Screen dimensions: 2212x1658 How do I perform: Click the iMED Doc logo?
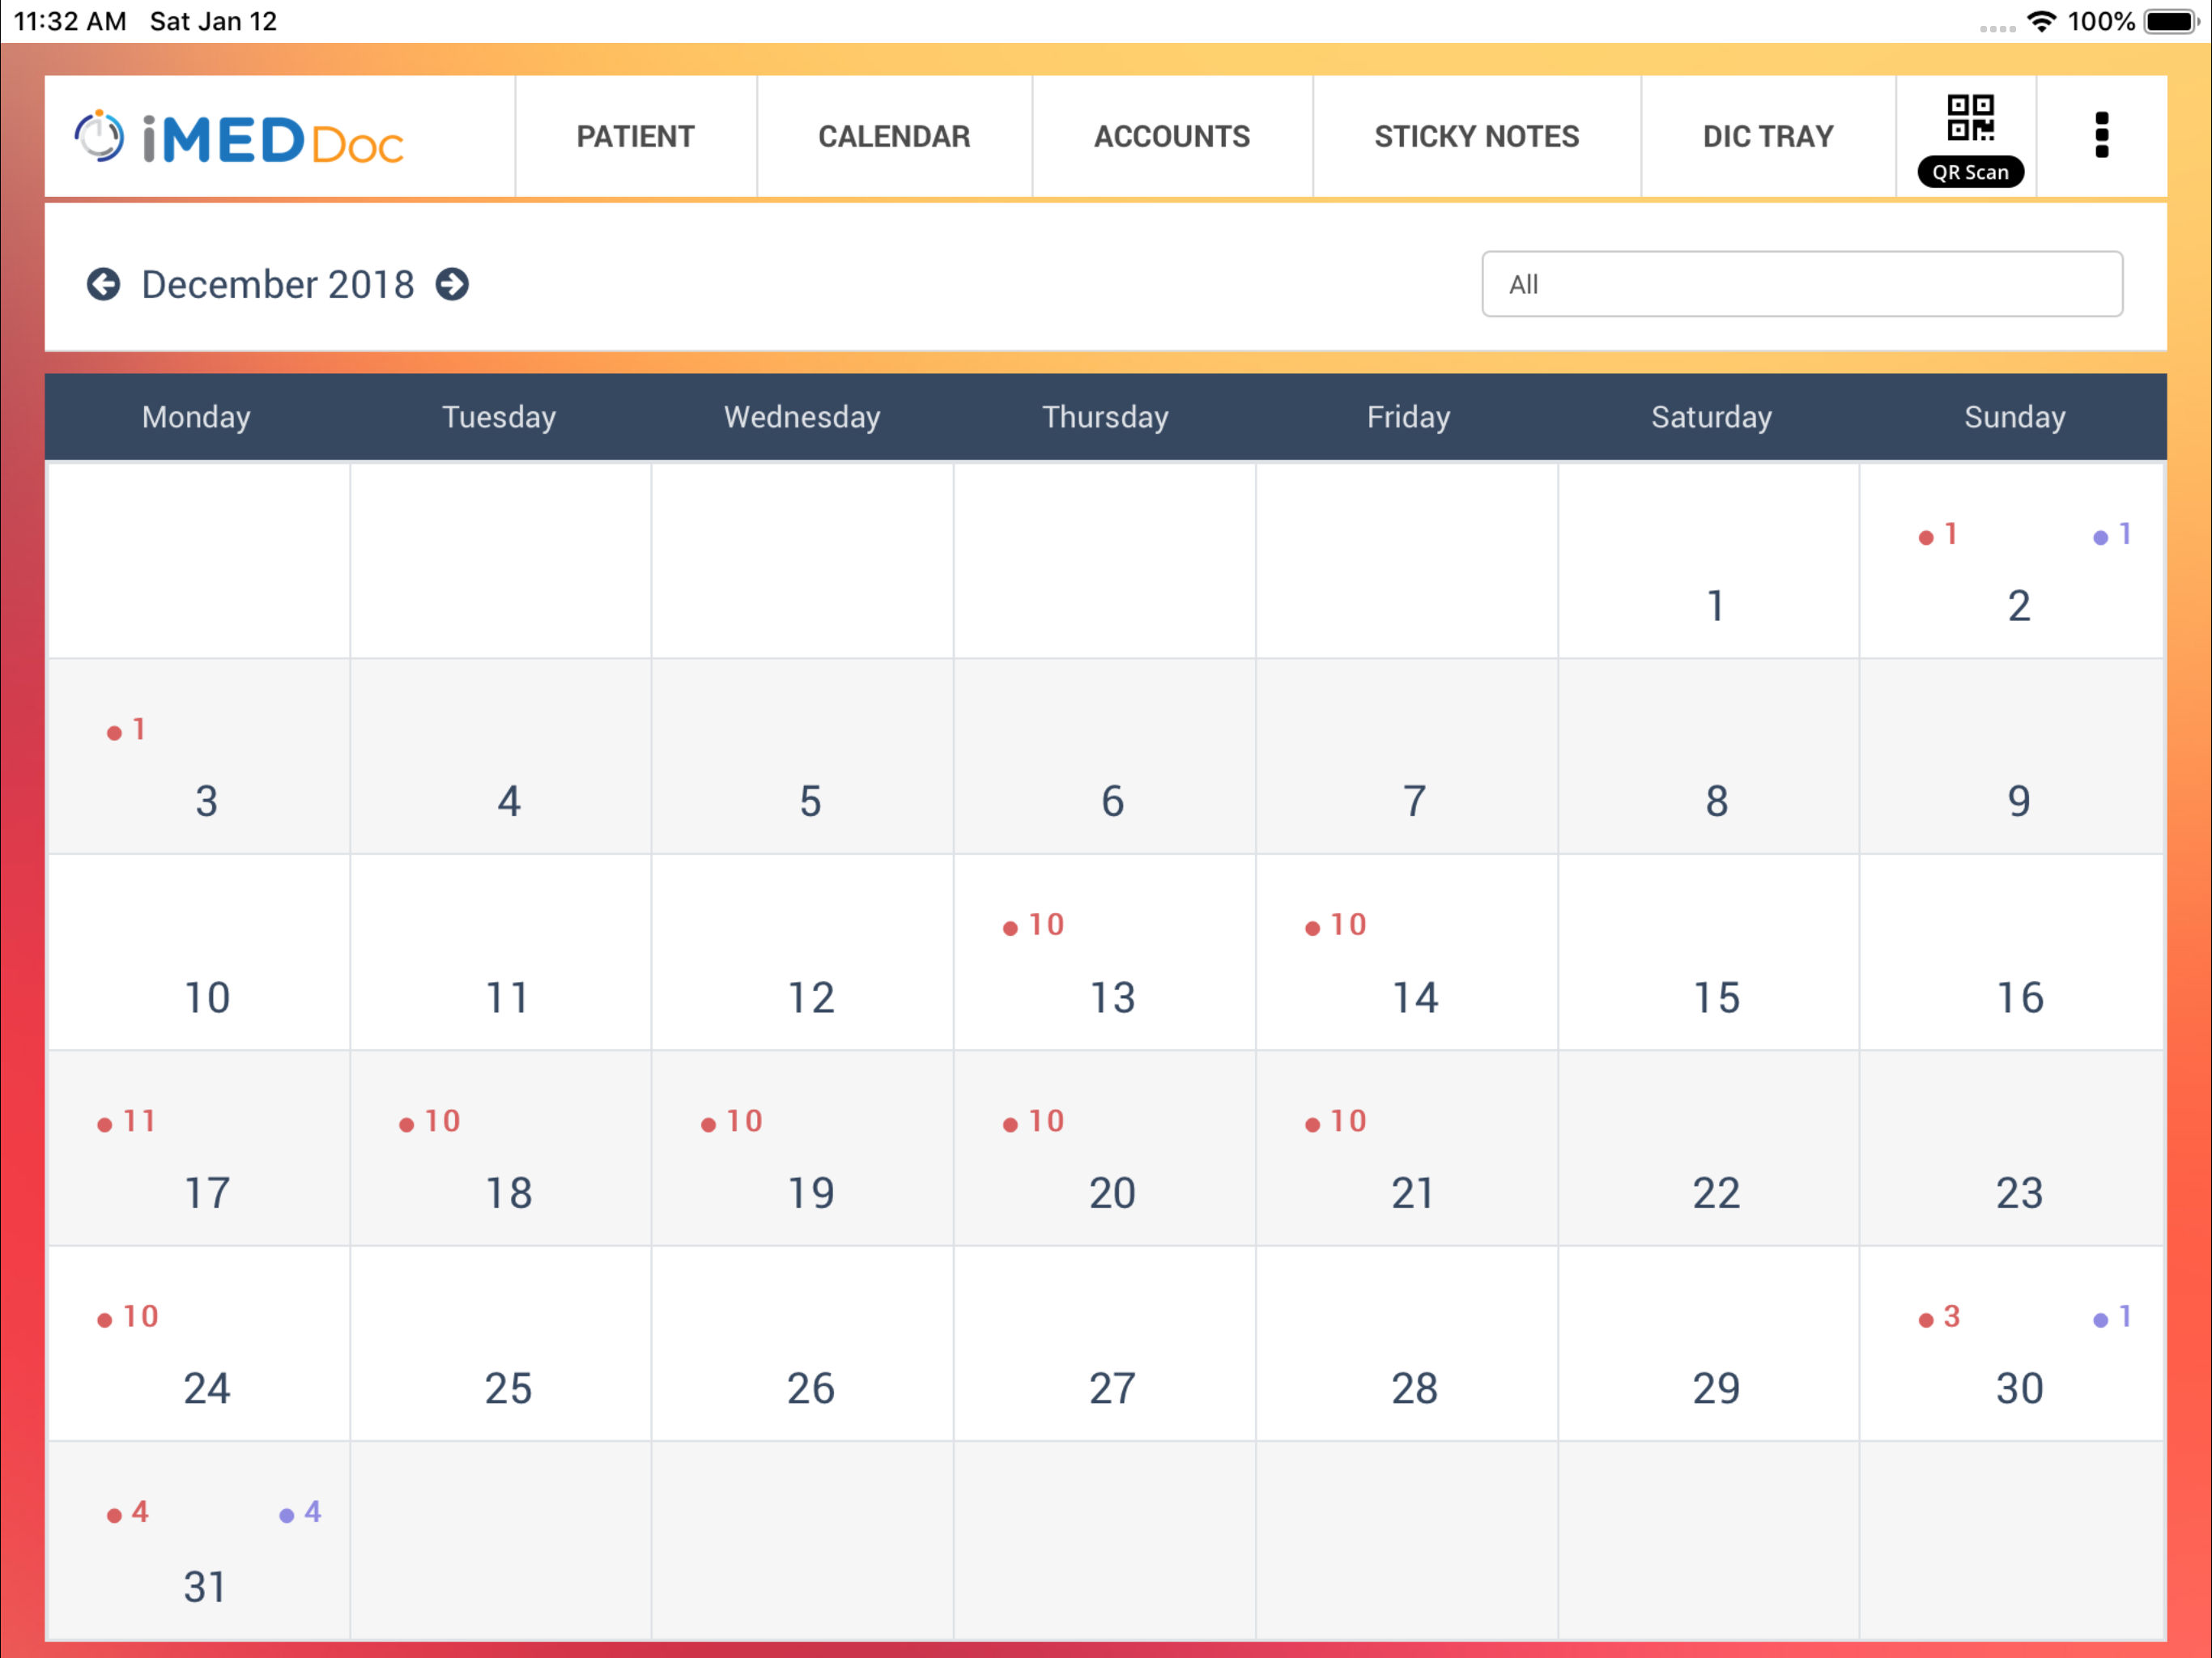(x=239, y=138)
